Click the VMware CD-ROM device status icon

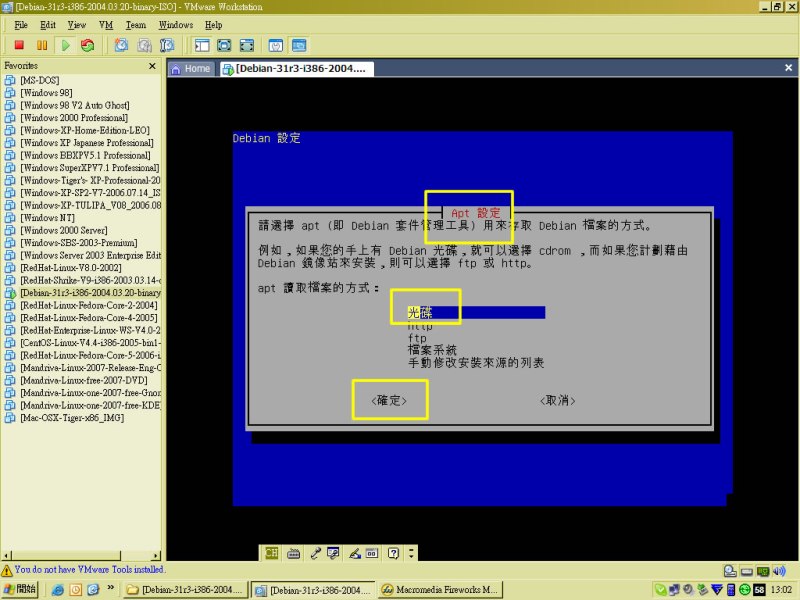pos(730,570)
